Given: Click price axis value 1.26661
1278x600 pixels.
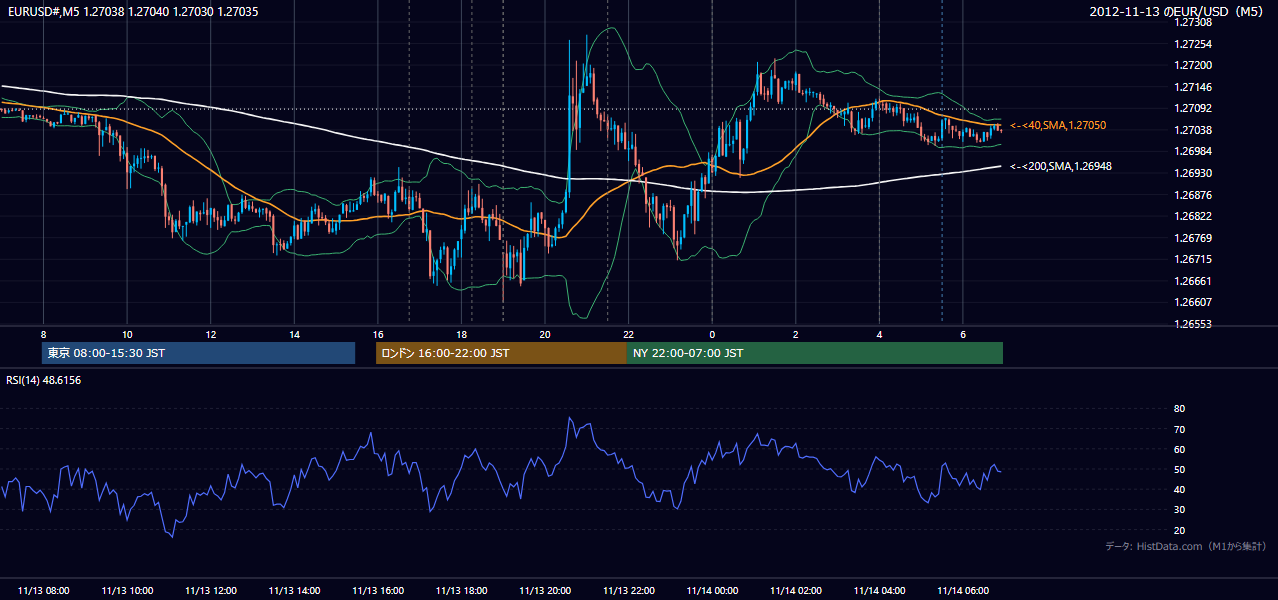Looking at the screenshot, I should click(x=1192, y=281).
